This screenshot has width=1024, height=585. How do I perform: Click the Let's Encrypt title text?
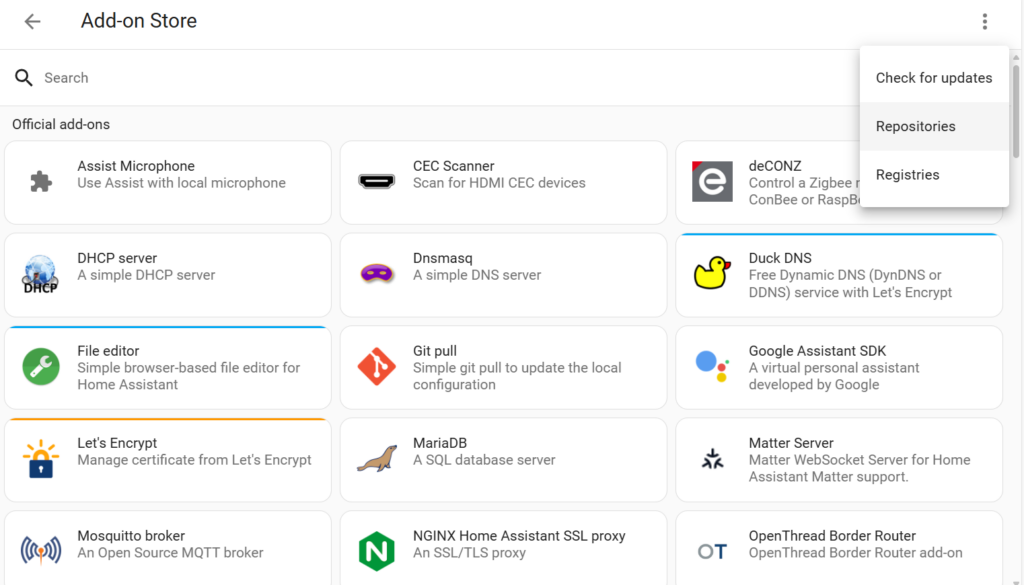coord(117,443)
